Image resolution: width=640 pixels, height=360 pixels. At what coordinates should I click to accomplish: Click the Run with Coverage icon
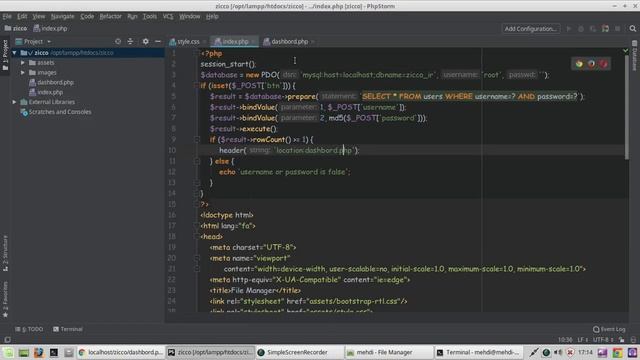pos(593,29)
